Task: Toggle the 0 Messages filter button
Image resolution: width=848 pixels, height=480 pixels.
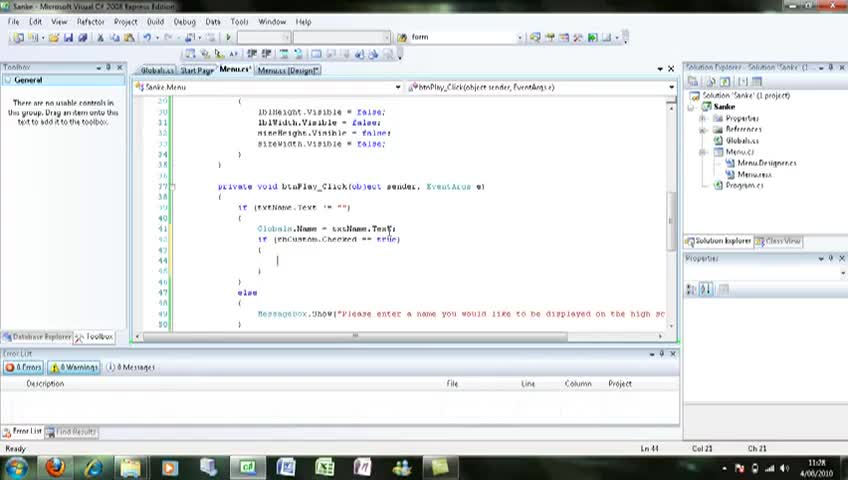Action: pos(130,367)
